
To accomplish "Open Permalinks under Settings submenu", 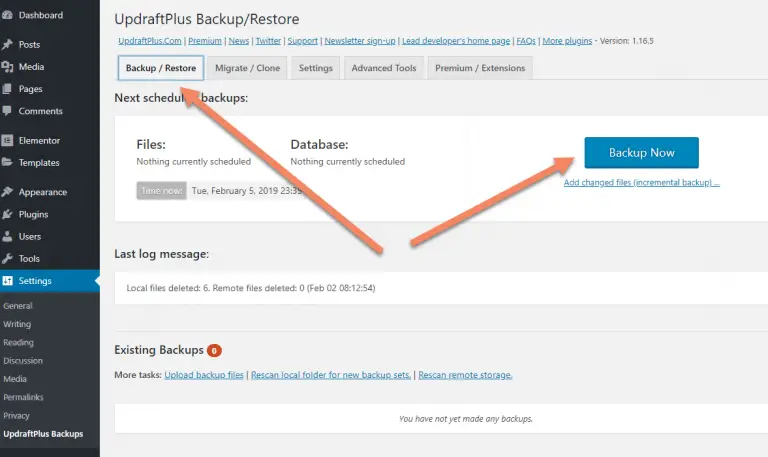I will [x=23, y=397].
